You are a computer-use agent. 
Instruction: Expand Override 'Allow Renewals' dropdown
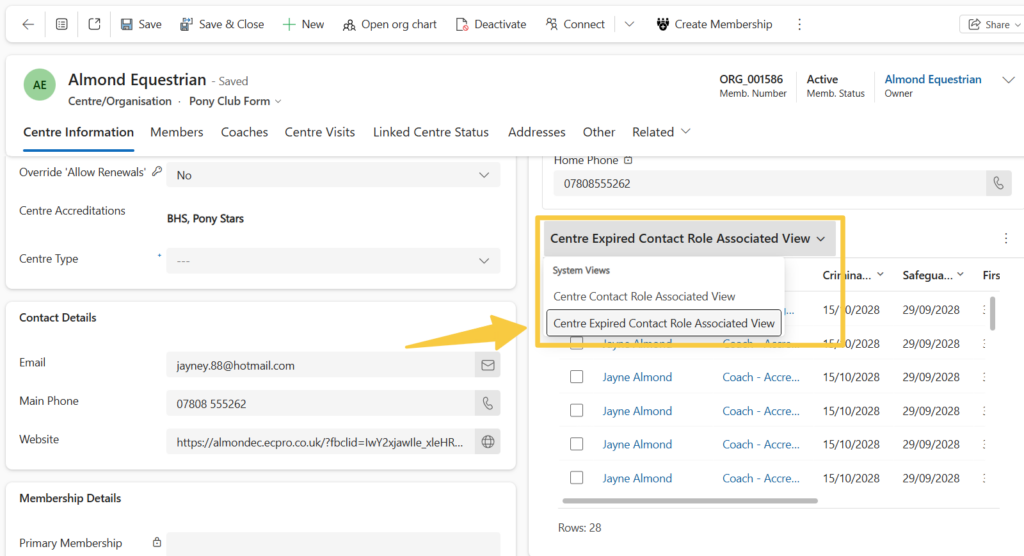333,175
